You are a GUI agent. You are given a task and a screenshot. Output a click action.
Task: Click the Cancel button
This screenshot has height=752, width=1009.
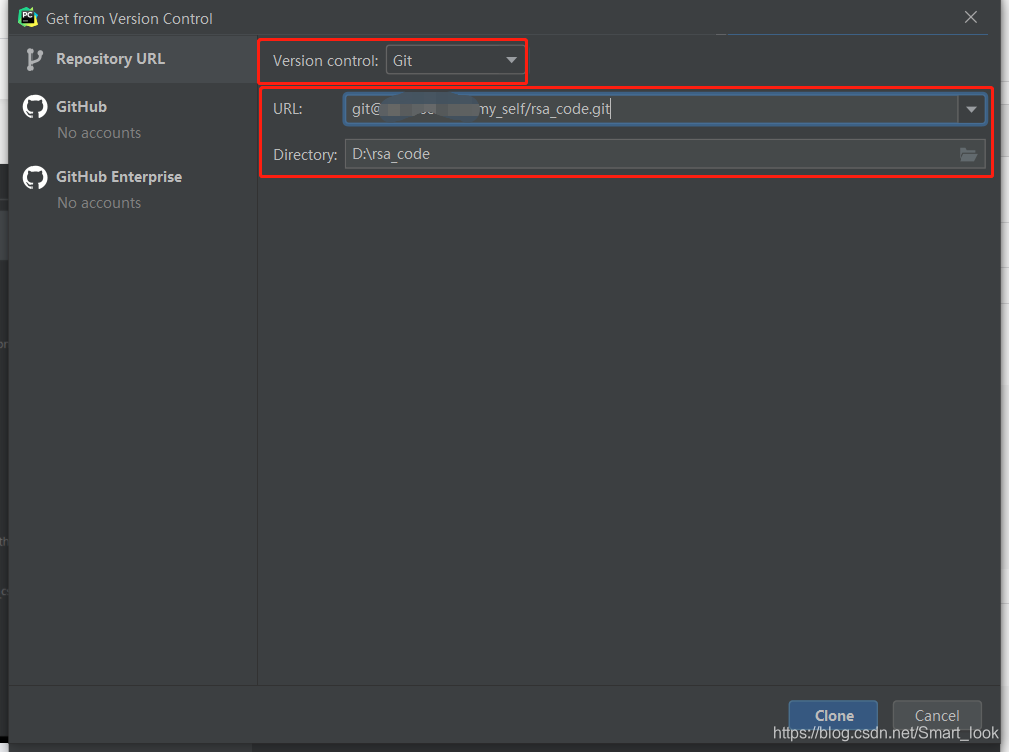pyautogui.click(x=937, y=715)
